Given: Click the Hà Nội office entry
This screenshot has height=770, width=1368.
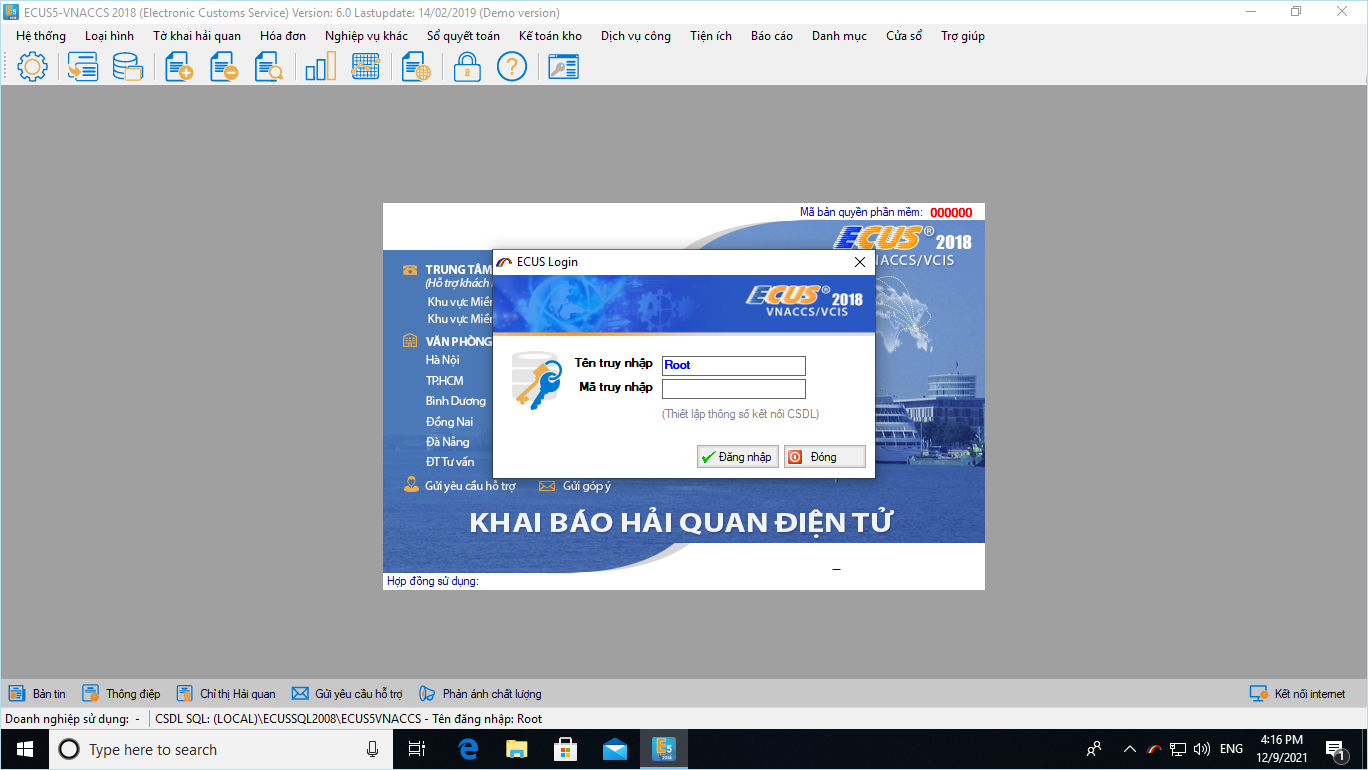Looking at the screenshot, I should click(444, 360).
